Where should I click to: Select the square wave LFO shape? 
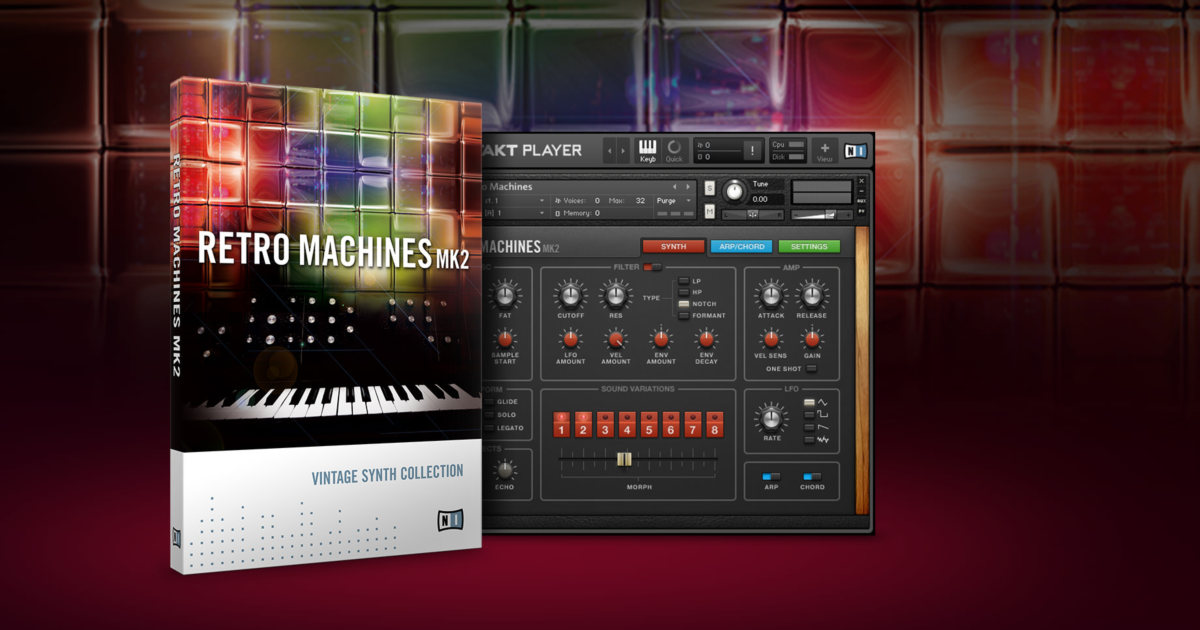[809, 414]
